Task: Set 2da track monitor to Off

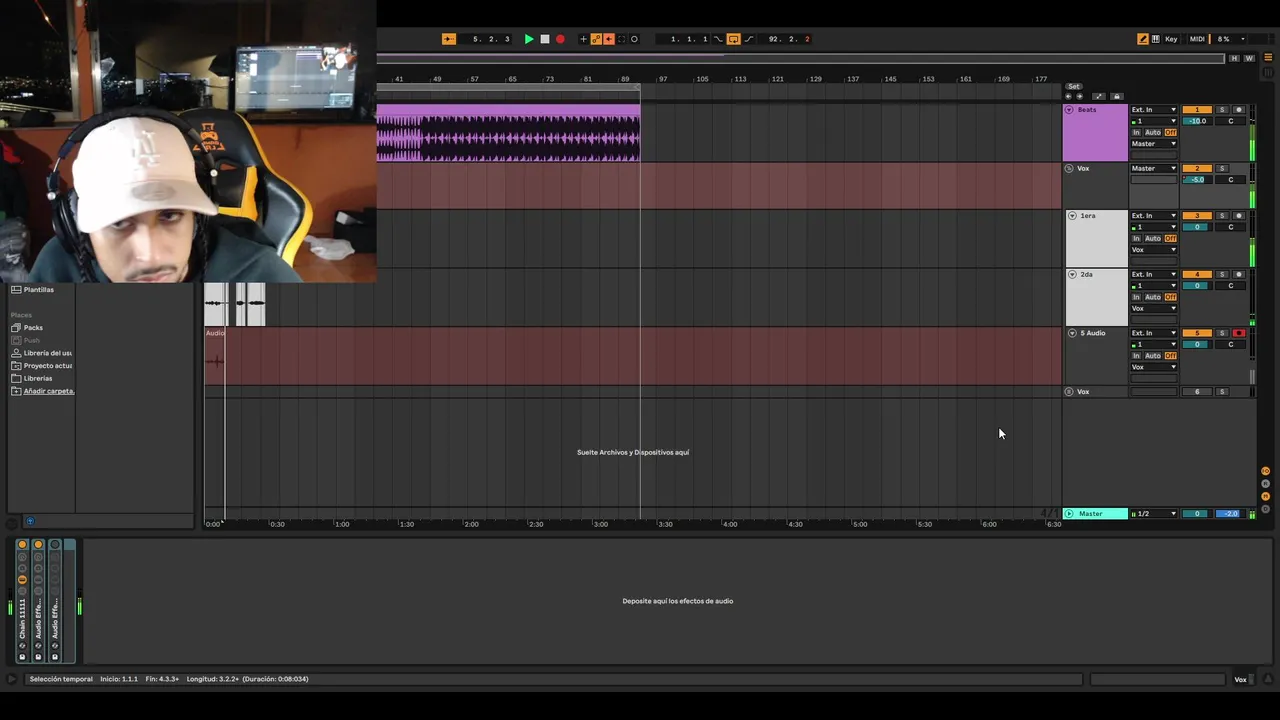Action: point(1171,297)
